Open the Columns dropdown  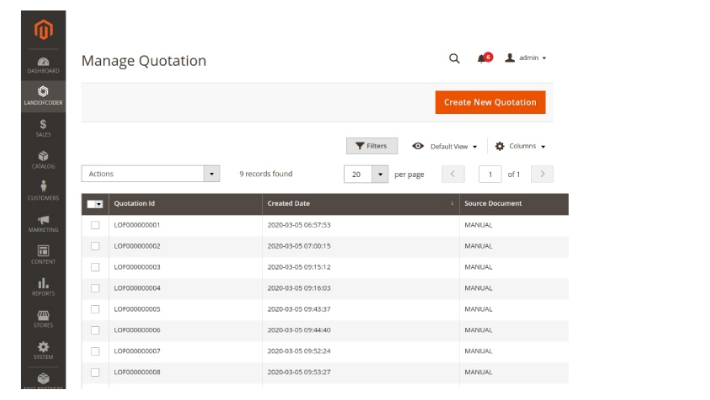tap(521, 146)
